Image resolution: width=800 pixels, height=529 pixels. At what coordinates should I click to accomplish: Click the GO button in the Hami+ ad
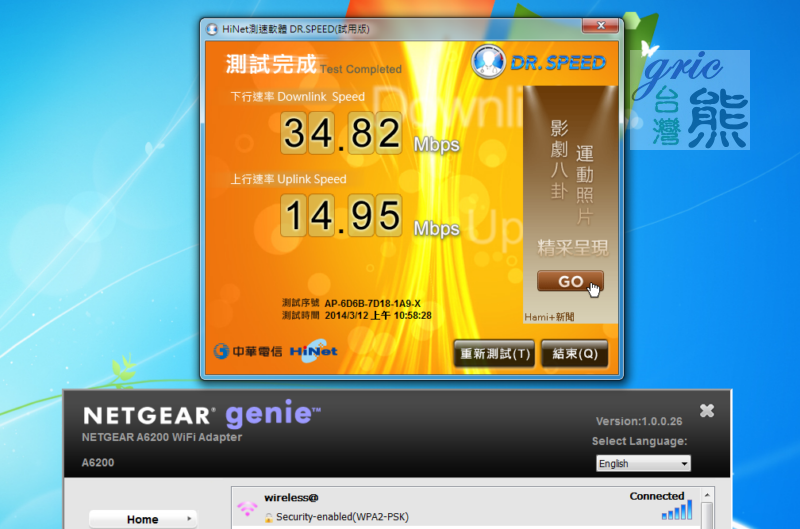(570, 281)
